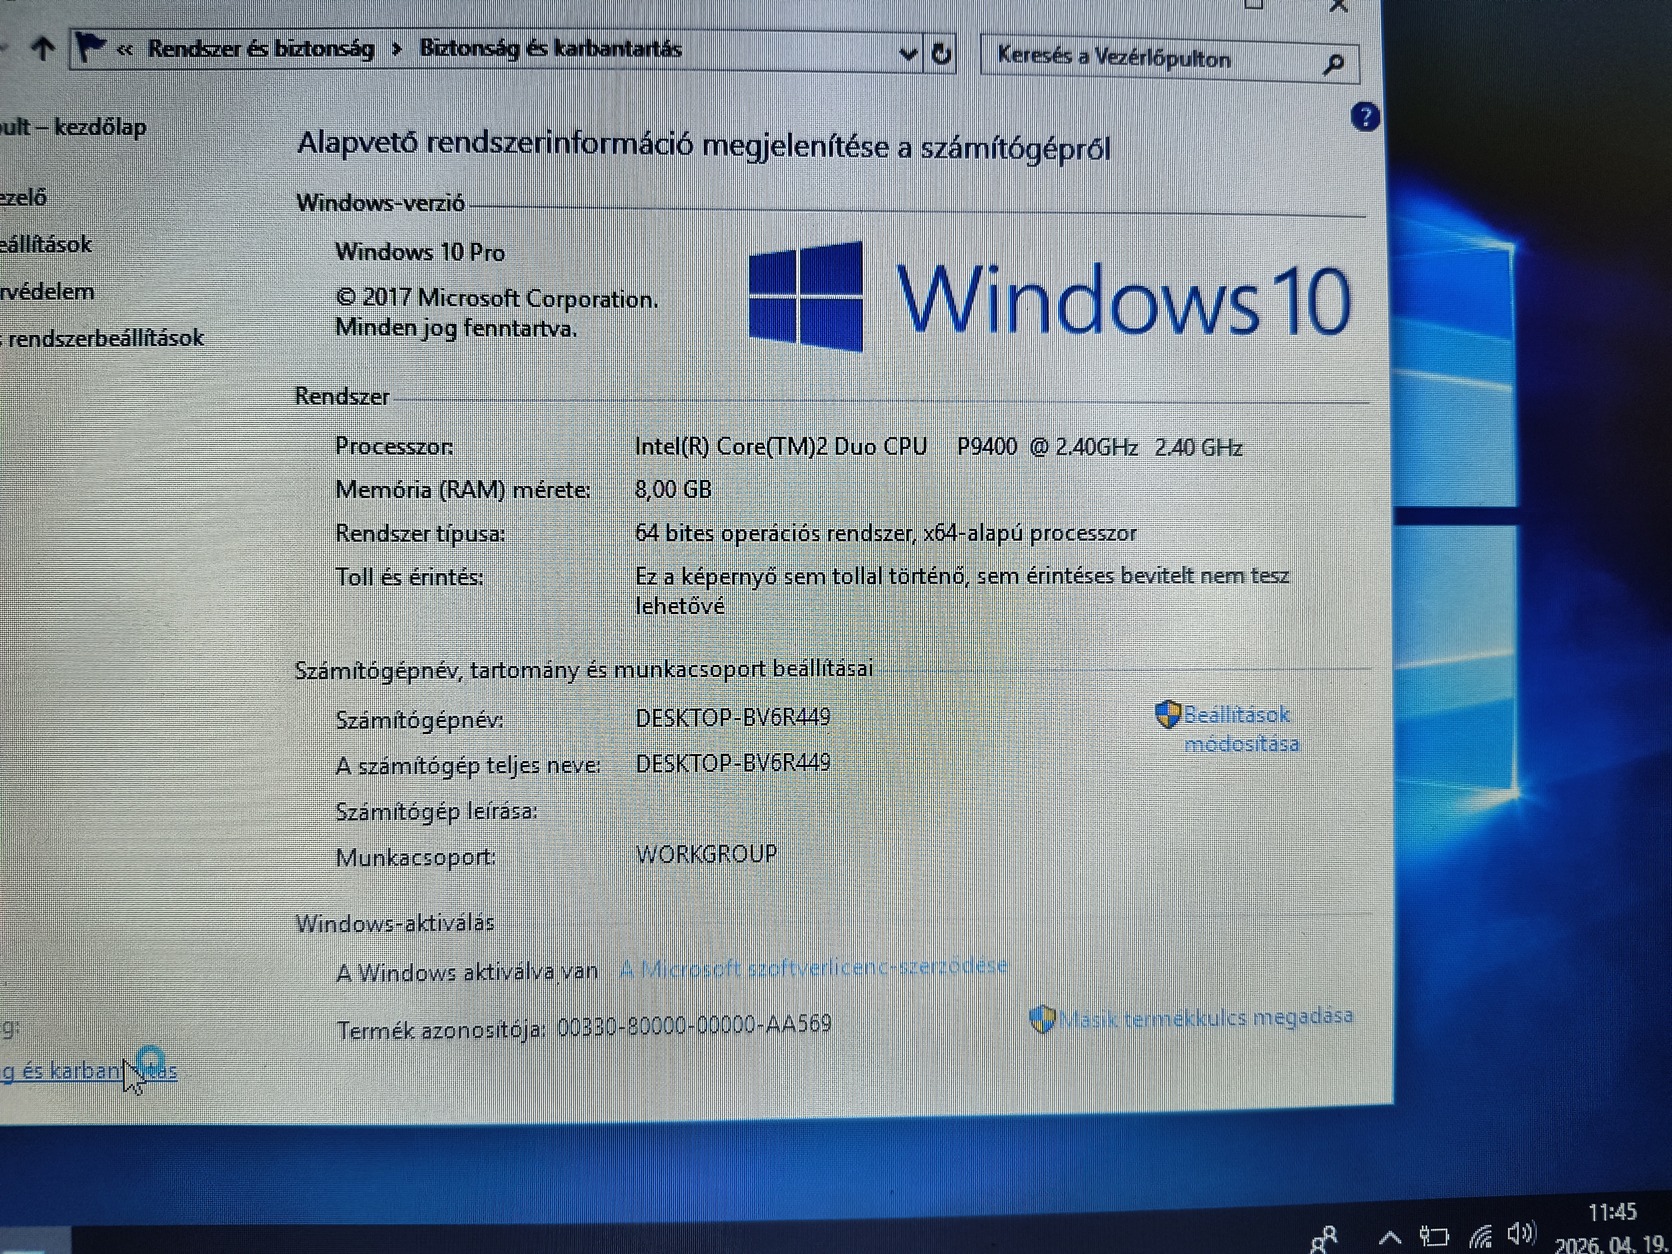
Task: Open the kezdőlap link in the sidebar
Action: (73, 127)
